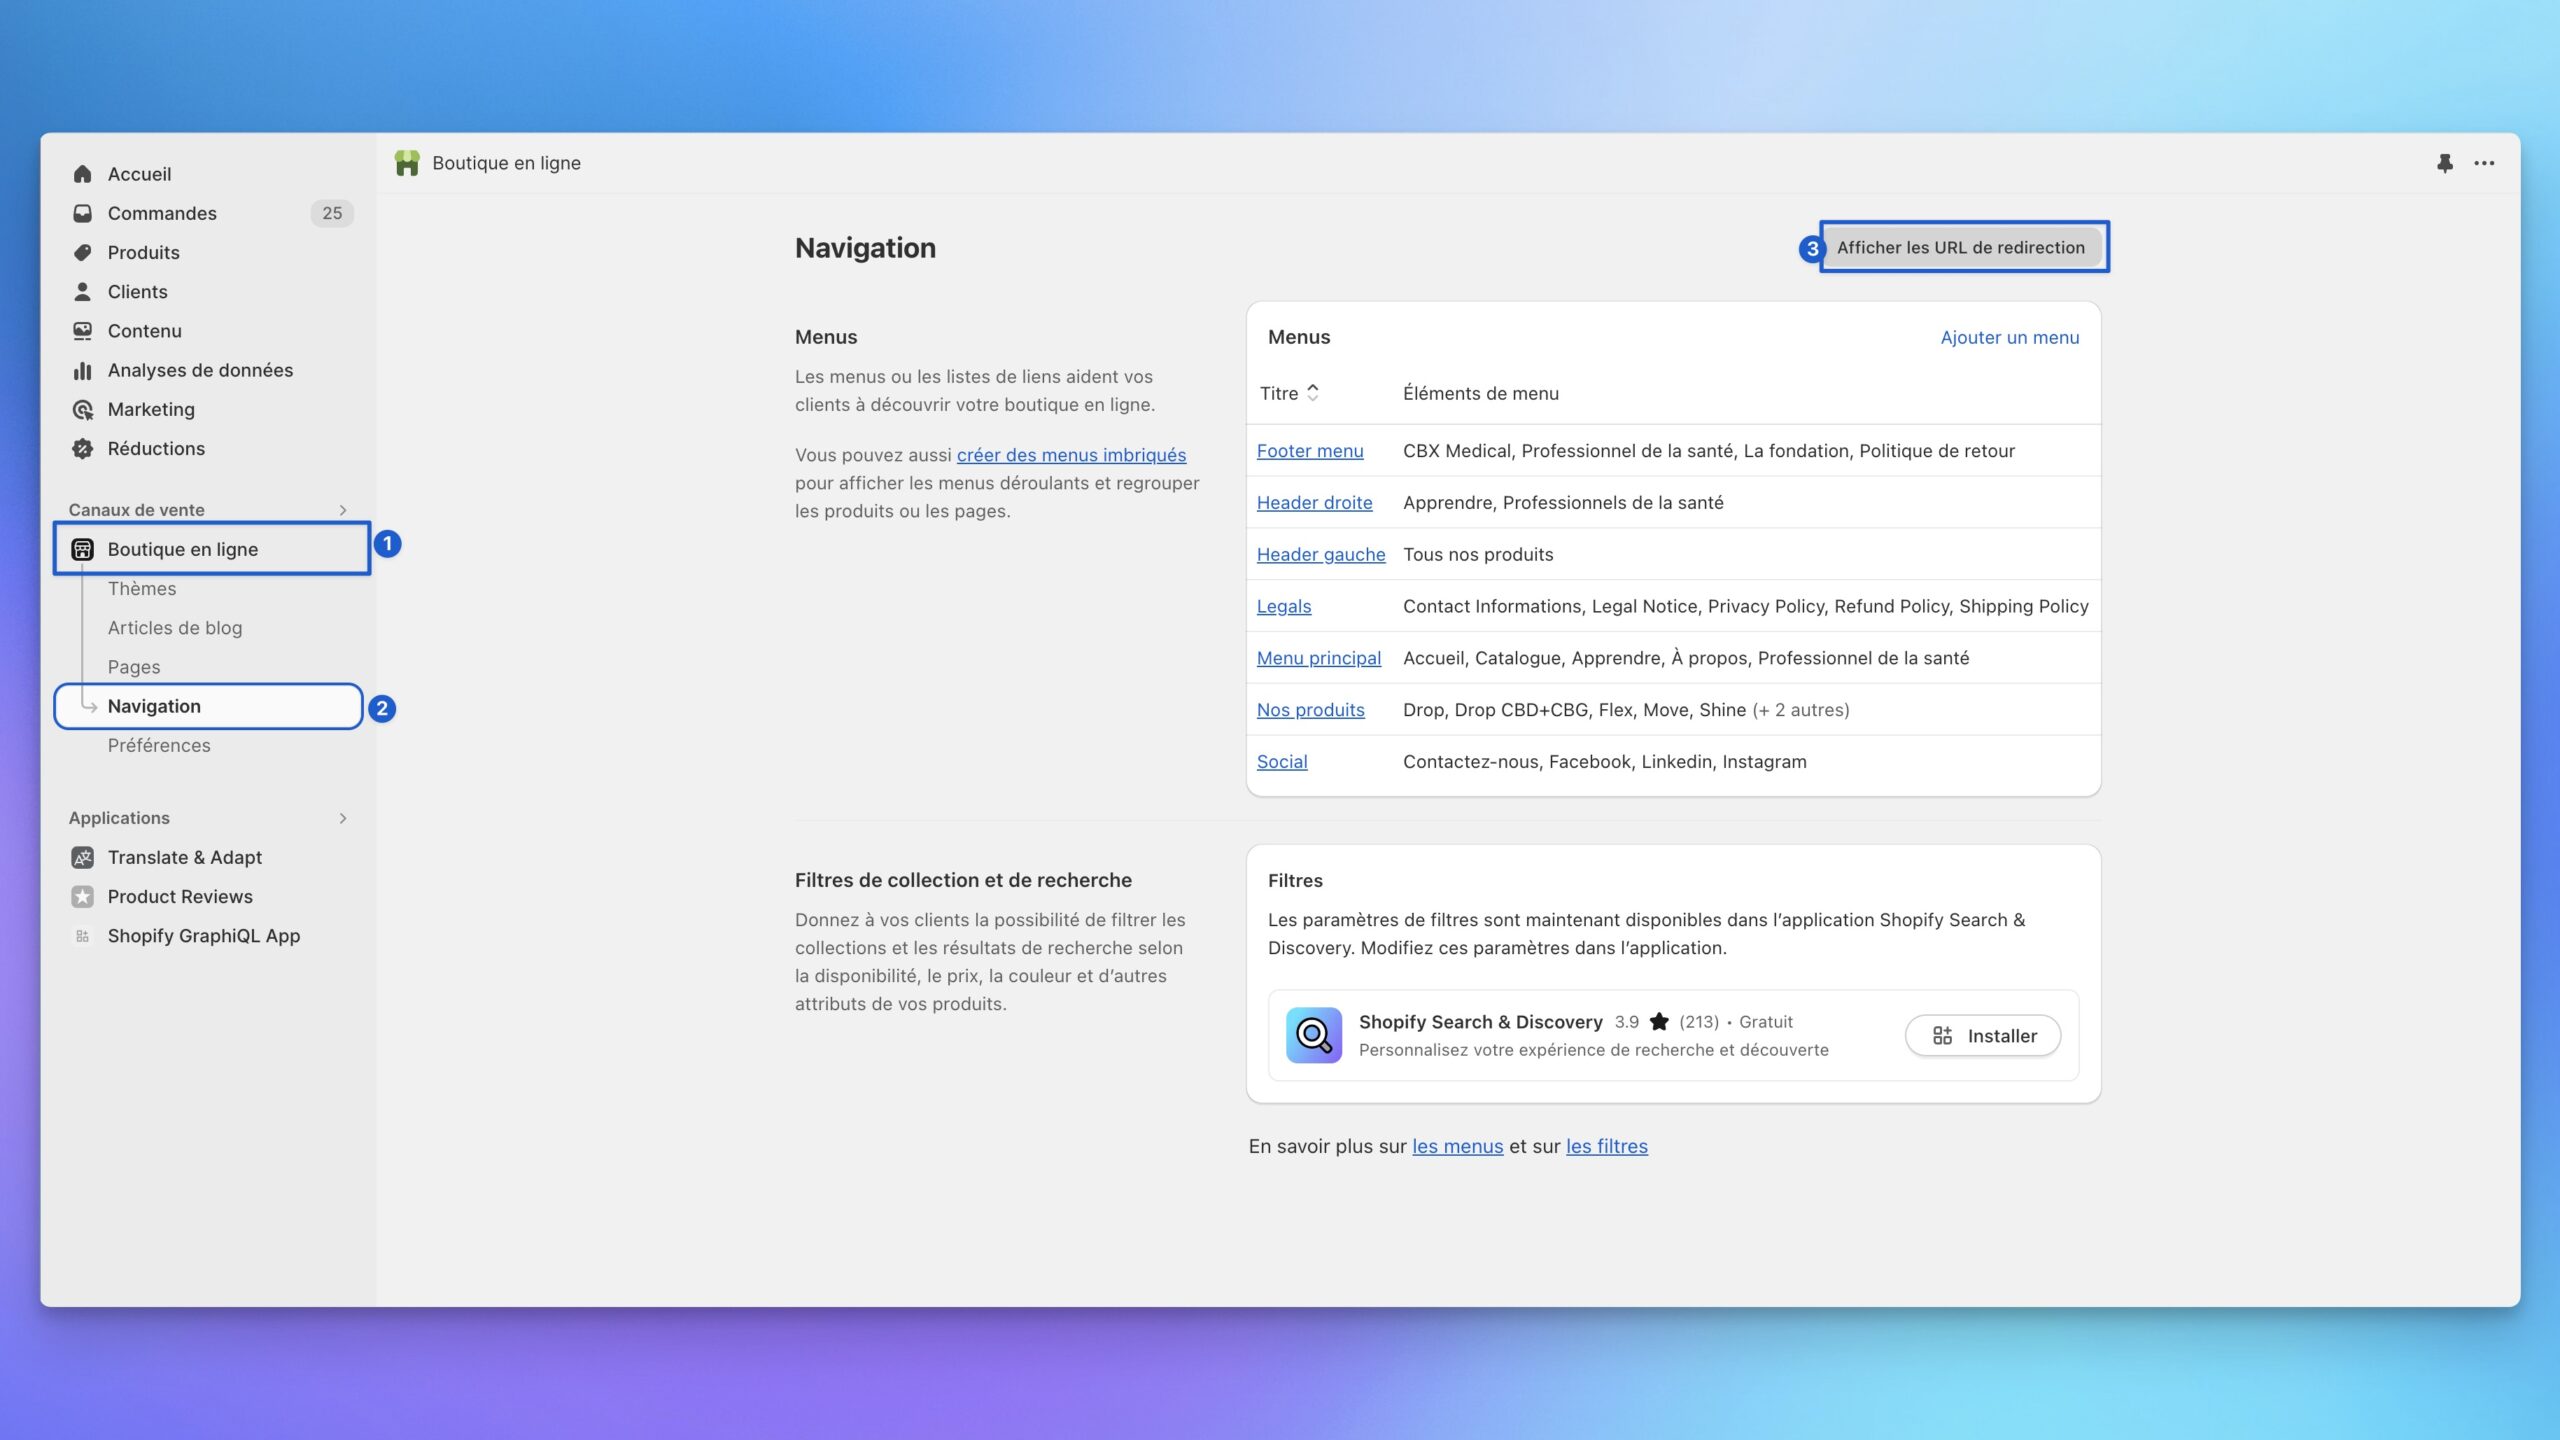Open the Header droite menu
This screenshot has width=2560, height=1440.
point(1315,503)
